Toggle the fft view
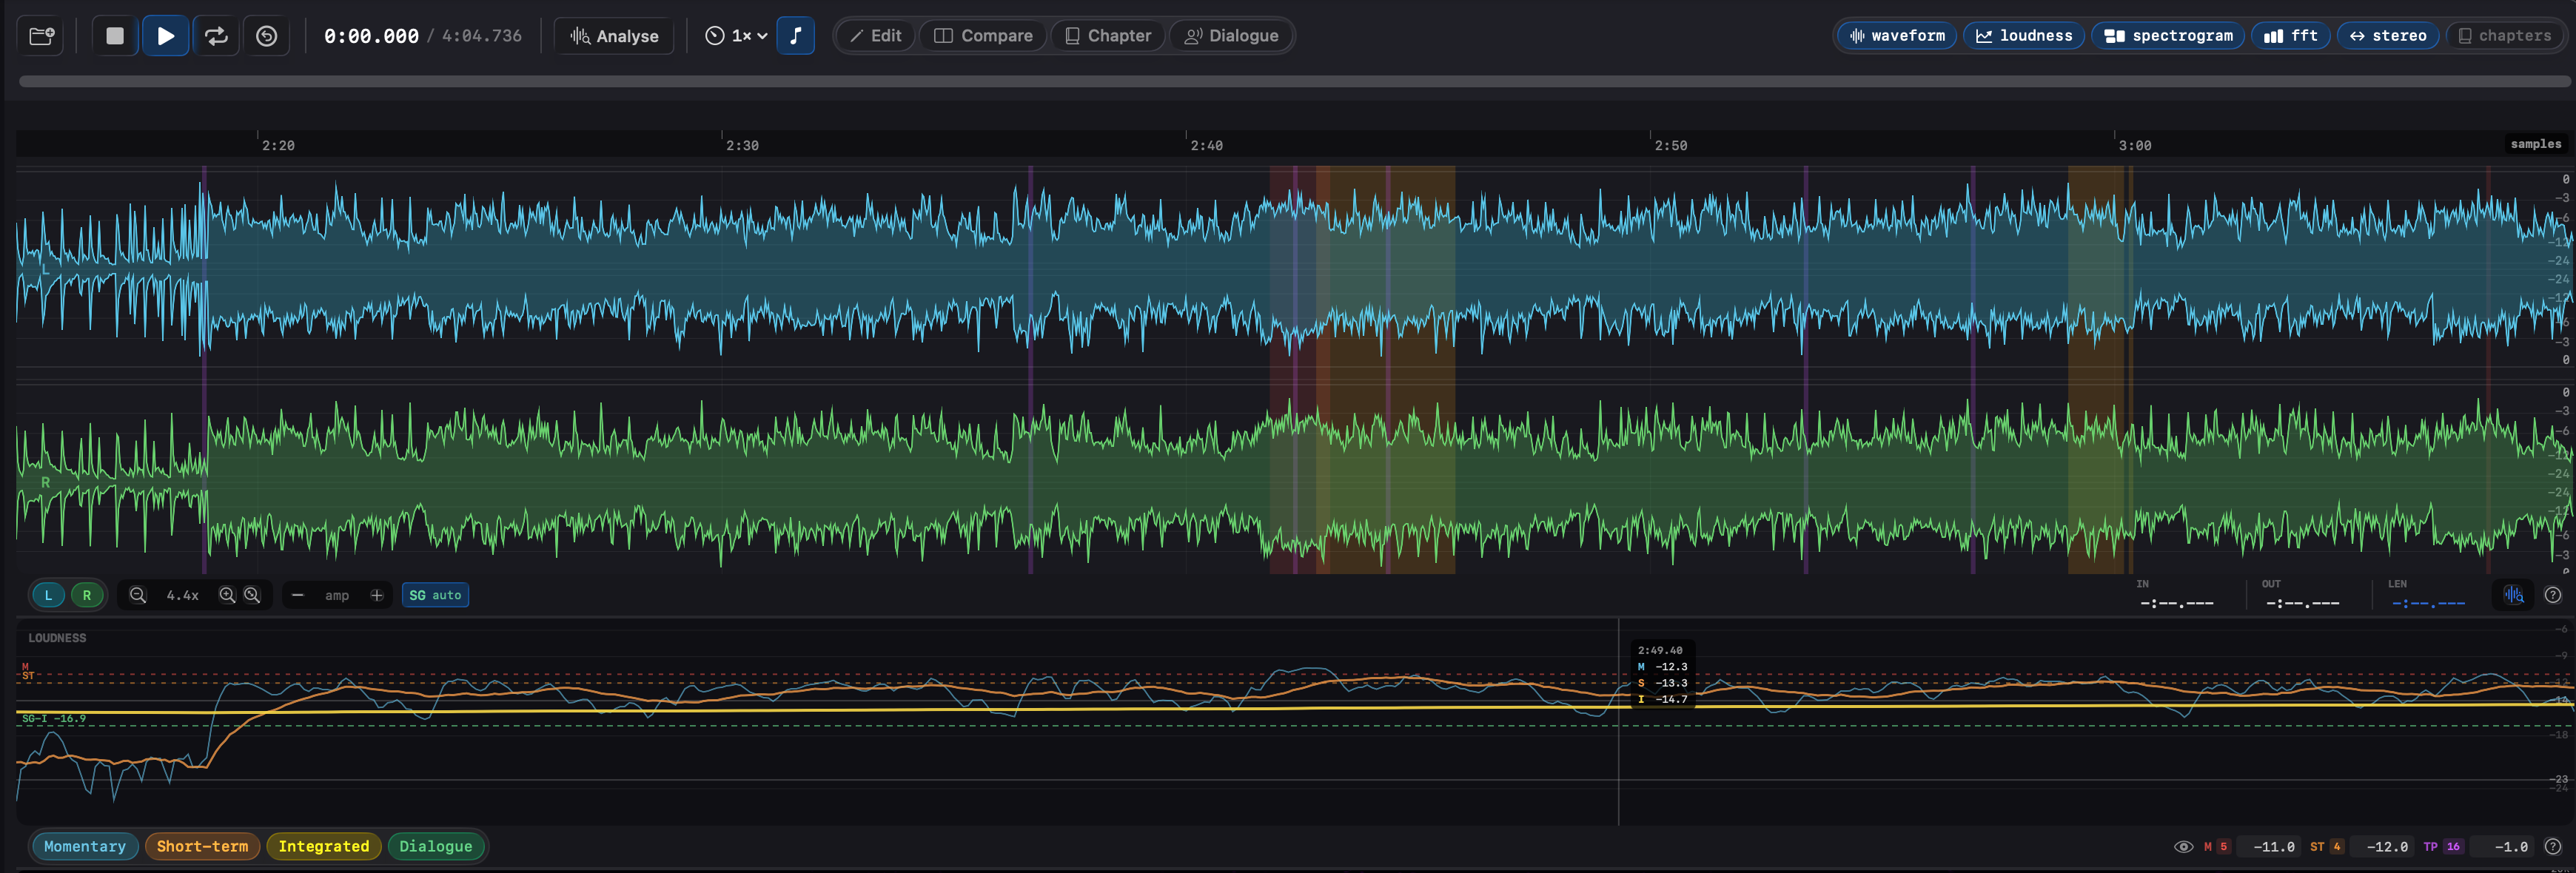The height and width of the screenshot is (873, 2576). [x=2291, y=36]
